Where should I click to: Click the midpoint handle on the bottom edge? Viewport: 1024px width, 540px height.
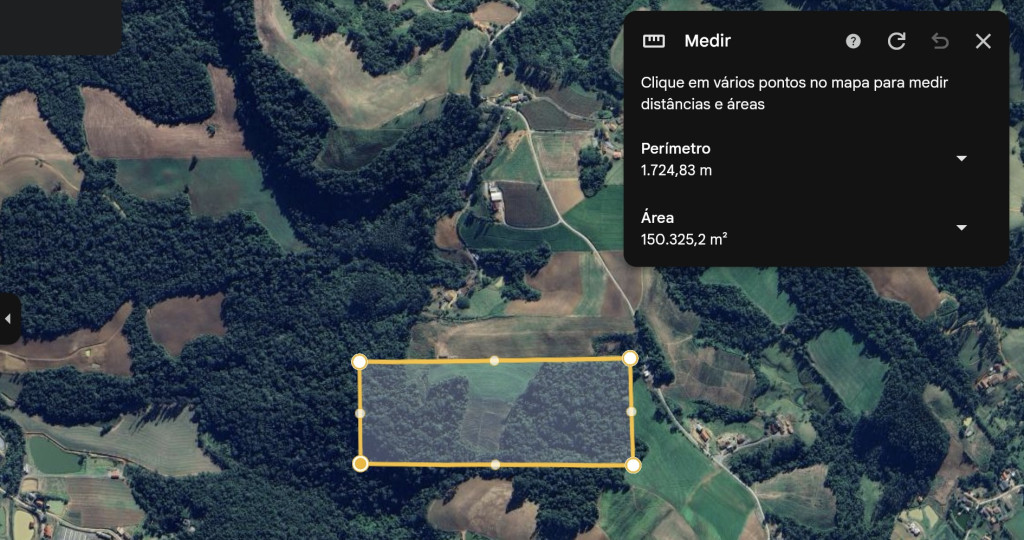coord(495,464)
